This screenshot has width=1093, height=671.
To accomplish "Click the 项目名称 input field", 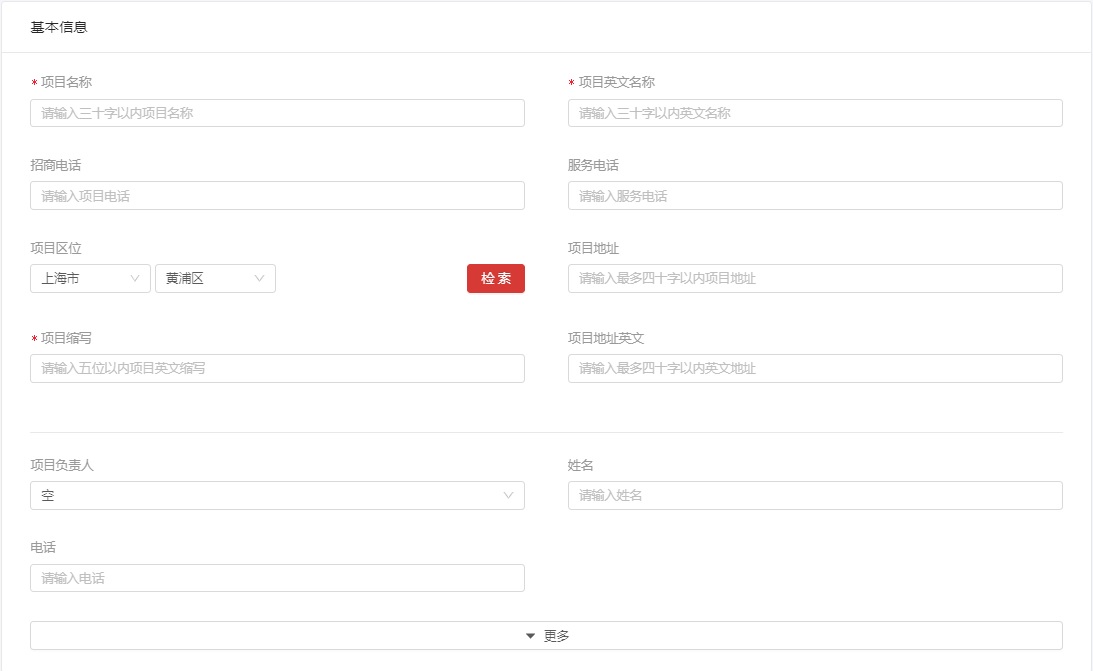I will coord(277,113).
